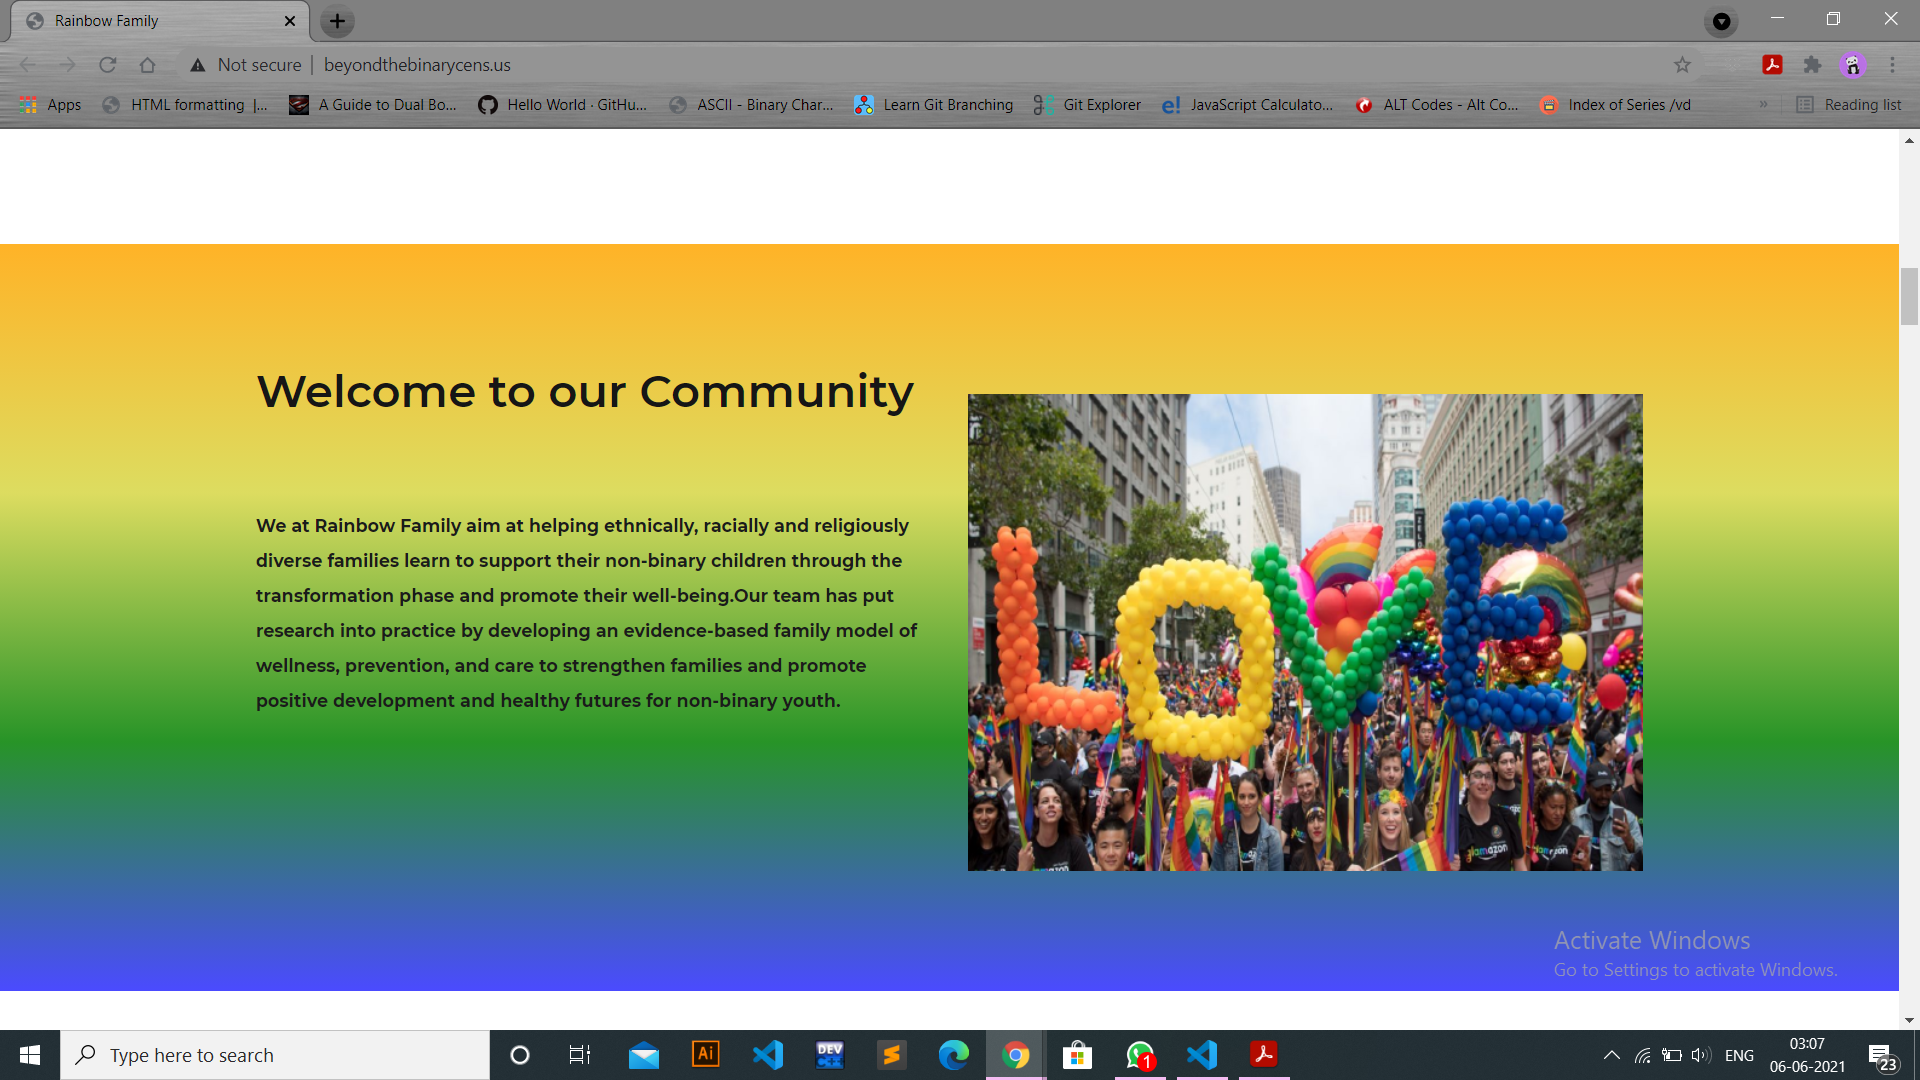This screenshot has height=1080, width=1920.
Task: Open the Learn Git Branching bookmark
Action: 934,104
